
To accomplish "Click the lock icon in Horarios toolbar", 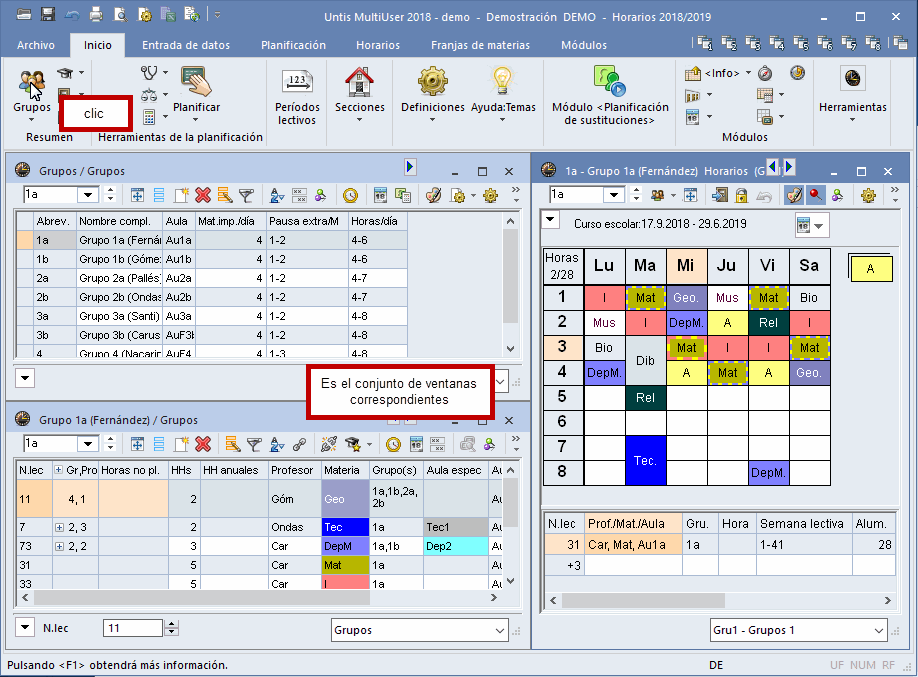I will pyautogui.click(x=742, y=195).
